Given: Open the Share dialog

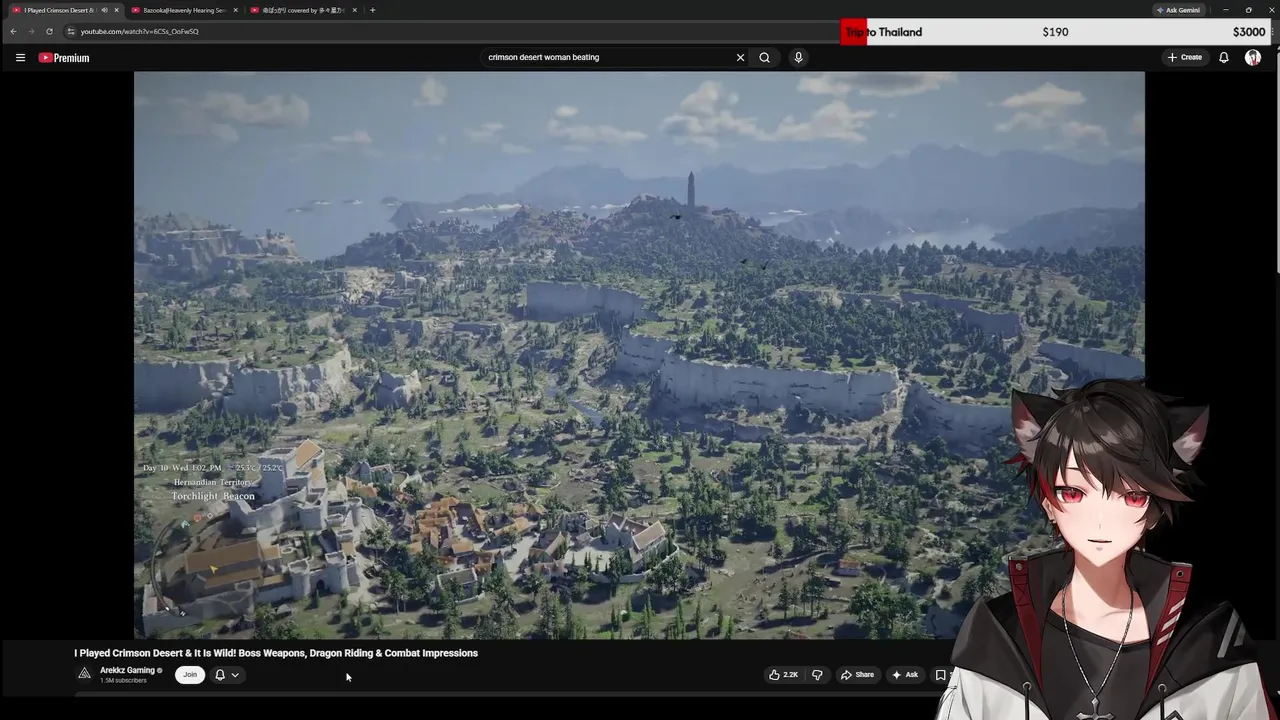Looking at the screenshot, I should pyautogui.click(x=857, y=675).
